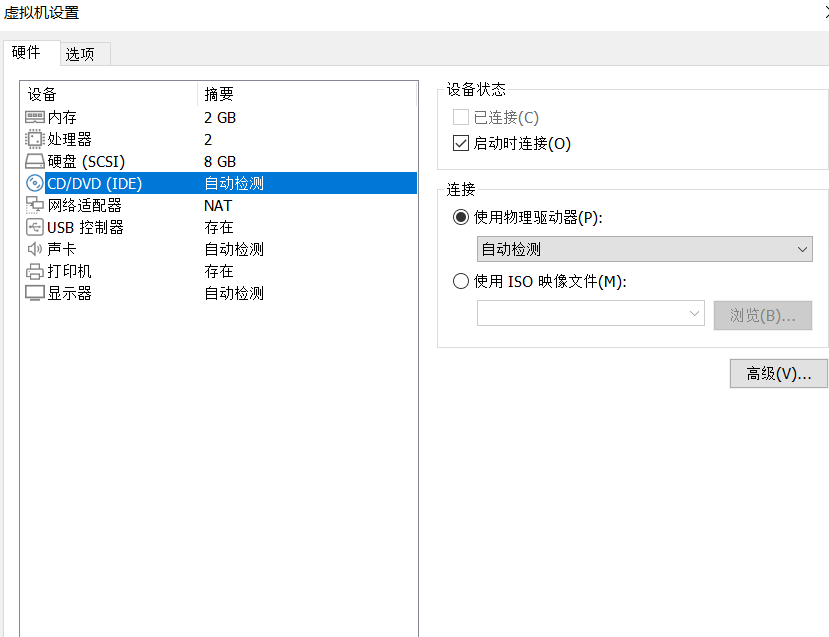
Task: Click the 浏览(B) browse button
Action: (x=762, y=313)
